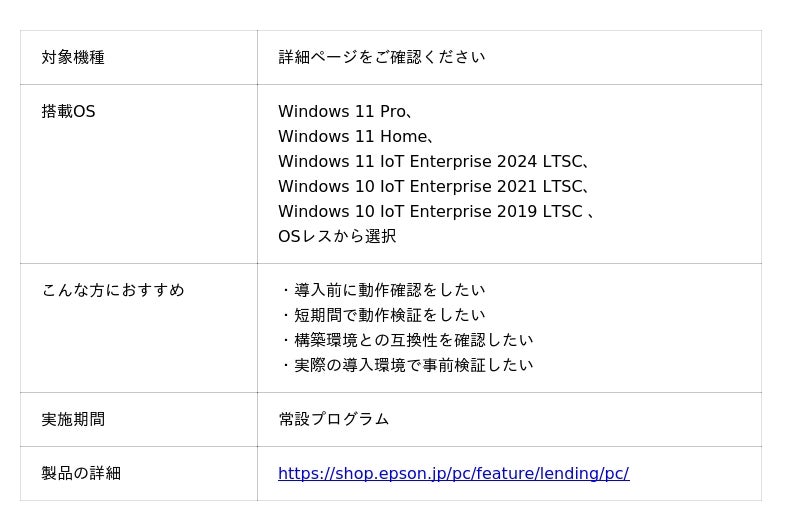Click the 搭載OS row label
Image resolution: width=800 pixels, height=531 pixels.
(68, 112)
